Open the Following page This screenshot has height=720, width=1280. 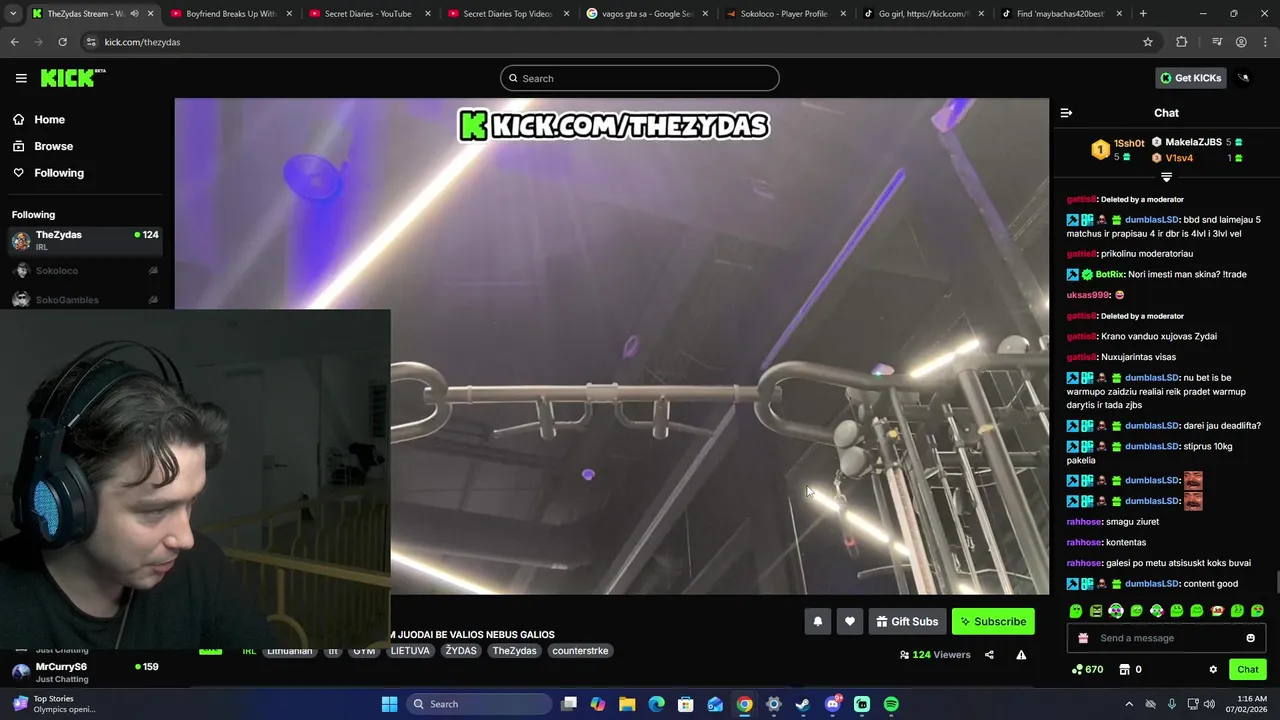(x=59, y=173)
